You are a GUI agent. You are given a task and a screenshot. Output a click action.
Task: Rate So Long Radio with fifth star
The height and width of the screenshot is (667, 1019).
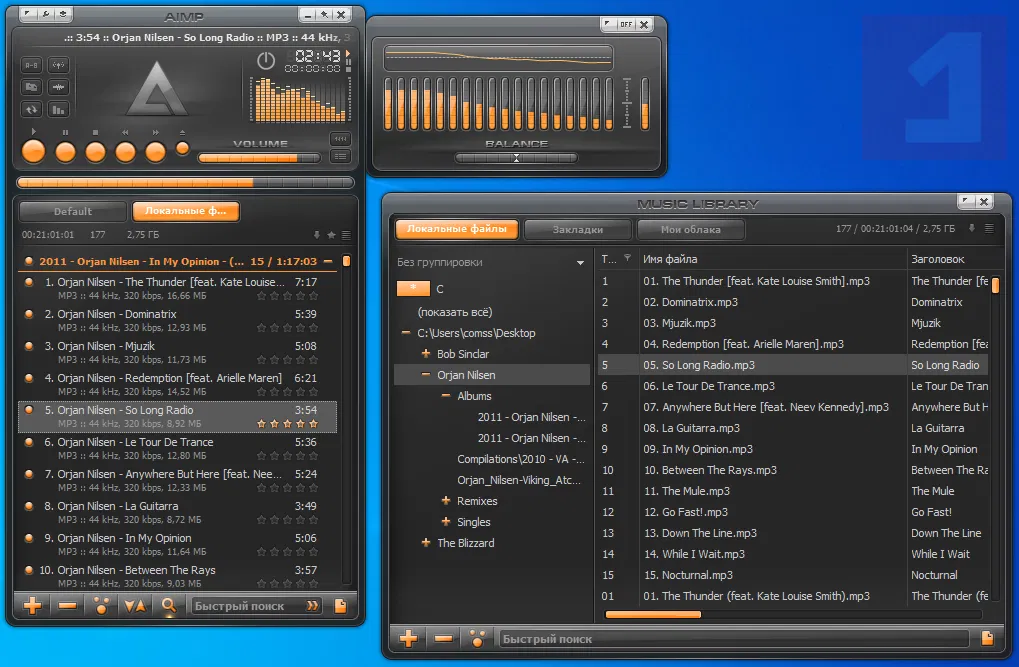tap(314, 424)
